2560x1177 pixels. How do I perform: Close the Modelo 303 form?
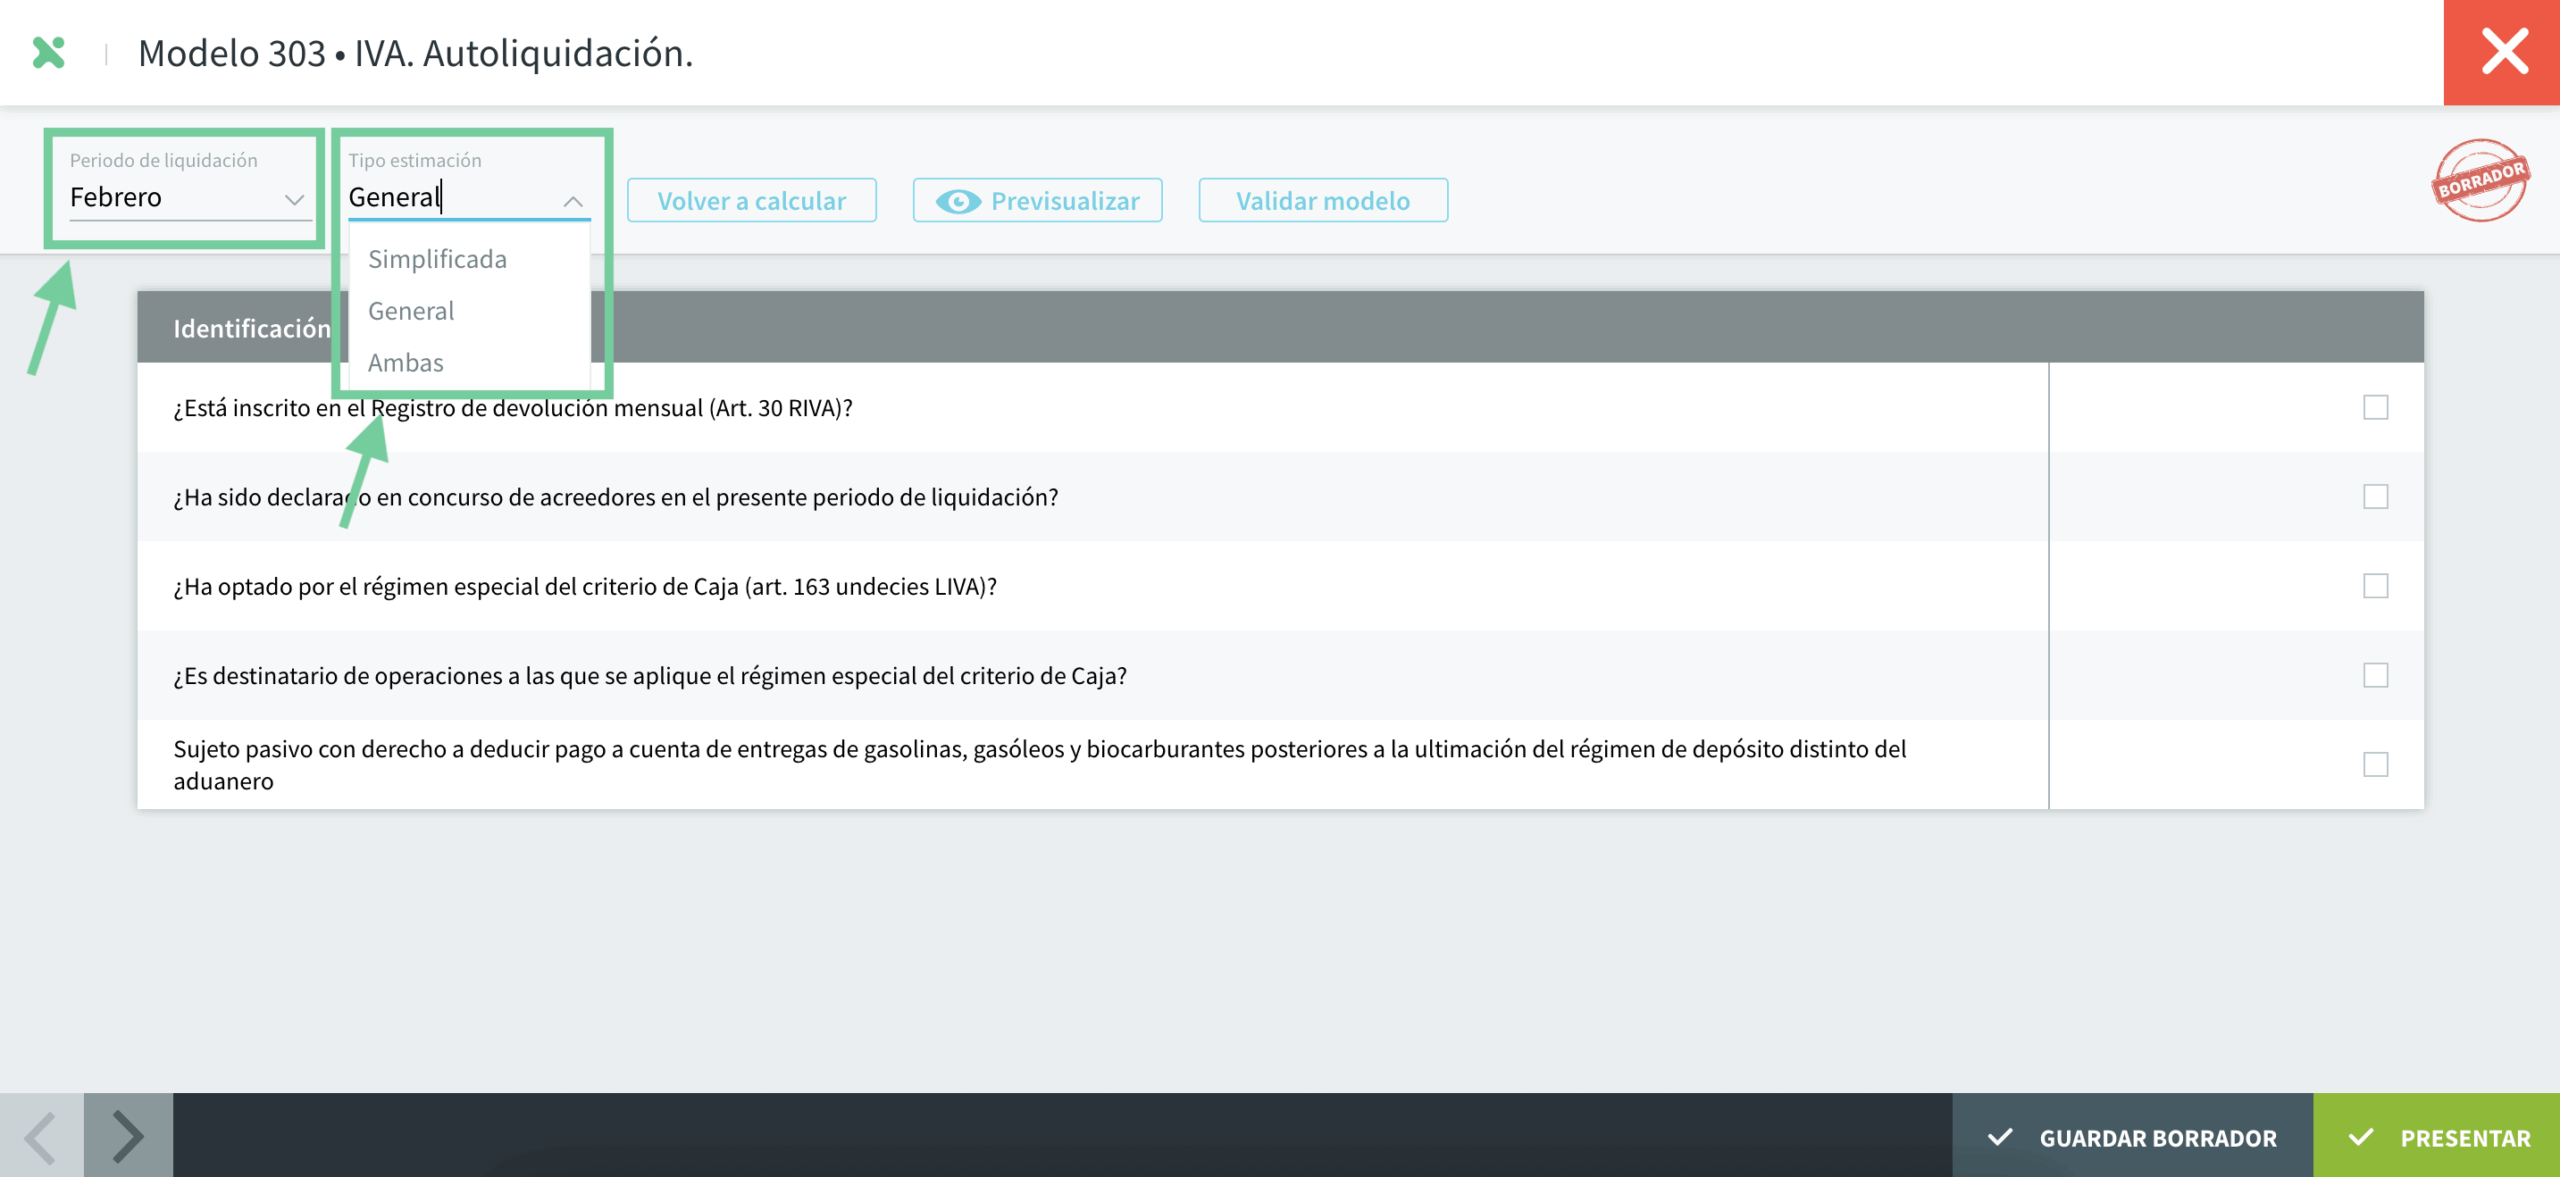pos(2502,52)
